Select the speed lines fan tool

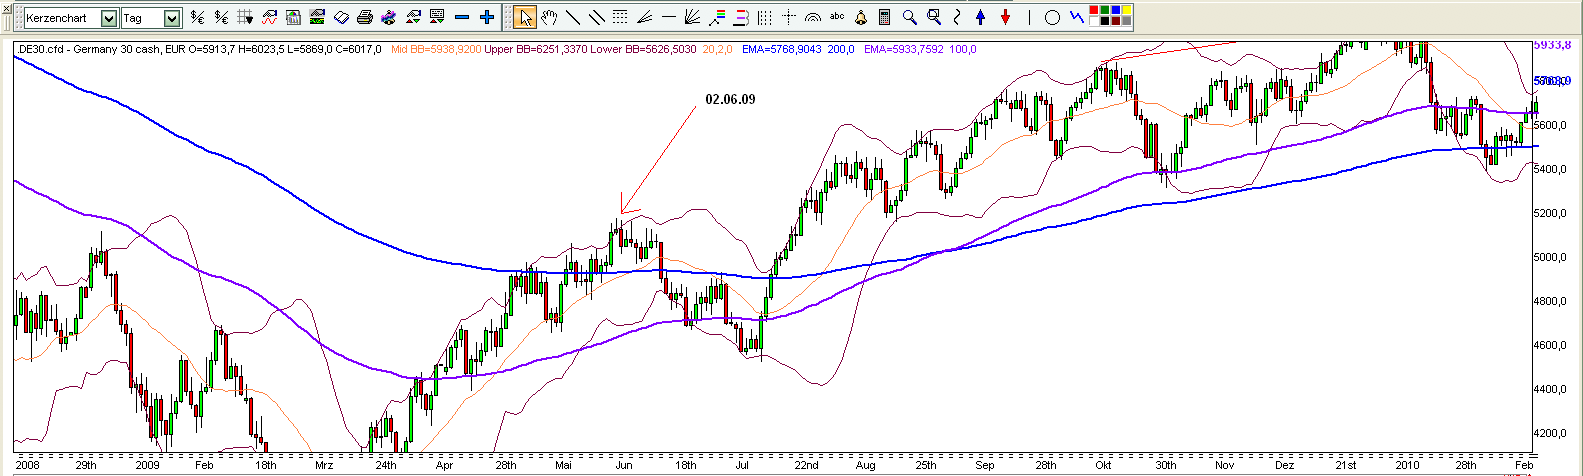click(643, 17)
